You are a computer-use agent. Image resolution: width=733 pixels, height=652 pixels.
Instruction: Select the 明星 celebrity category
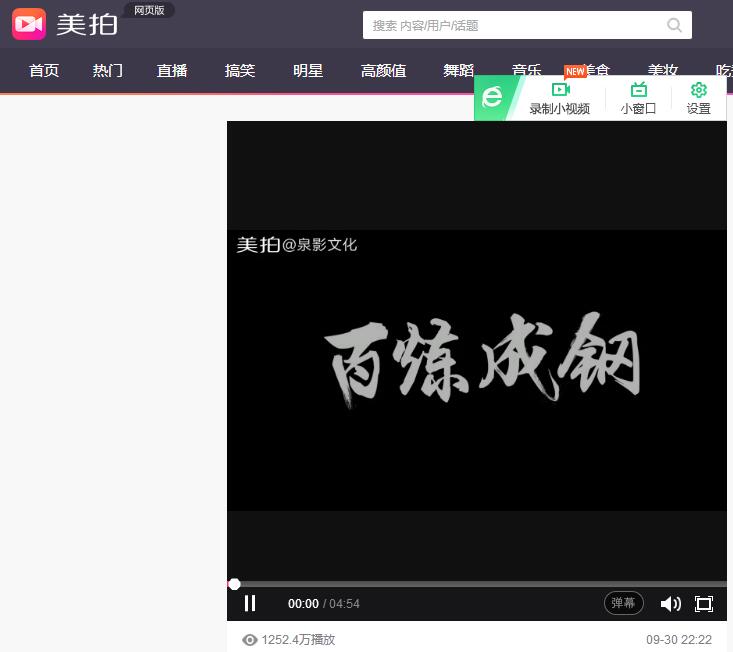point(308,71)
